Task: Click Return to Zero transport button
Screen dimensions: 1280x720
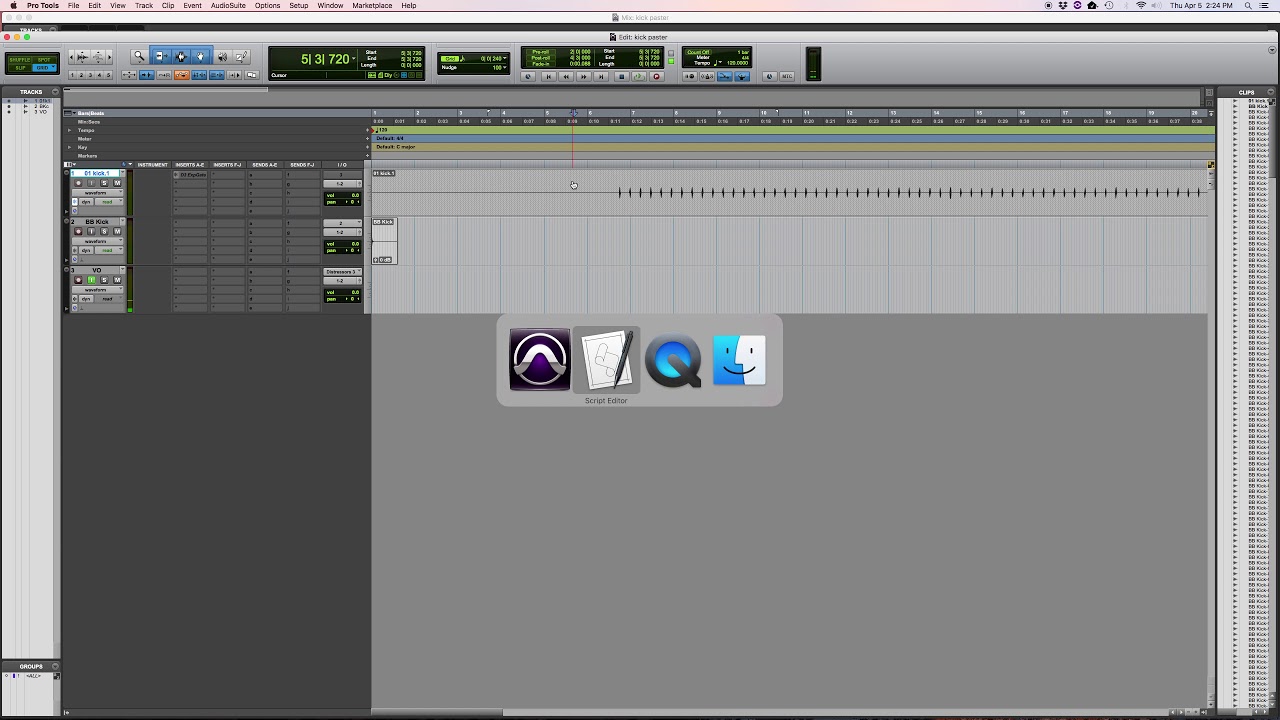Action: click(x=549, y=76)
